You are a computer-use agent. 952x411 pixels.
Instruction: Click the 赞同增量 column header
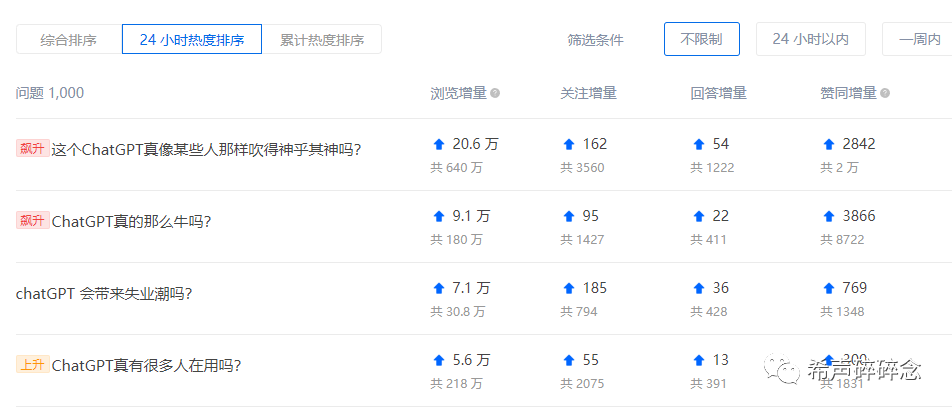click(848, 93)
